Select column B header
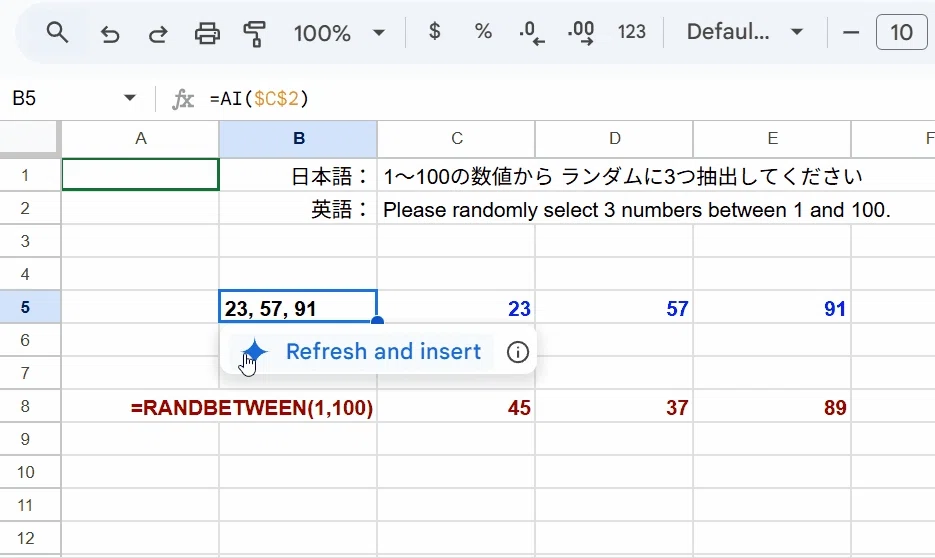This screenshot has height=558, width=935. tap(298, 139)
